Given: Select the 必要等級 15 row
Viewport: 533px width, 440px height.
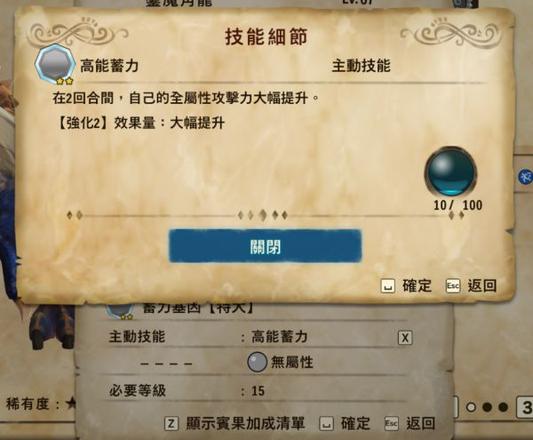Looking at the screenshot, I should pyautogui.click(x=258, y=391).
